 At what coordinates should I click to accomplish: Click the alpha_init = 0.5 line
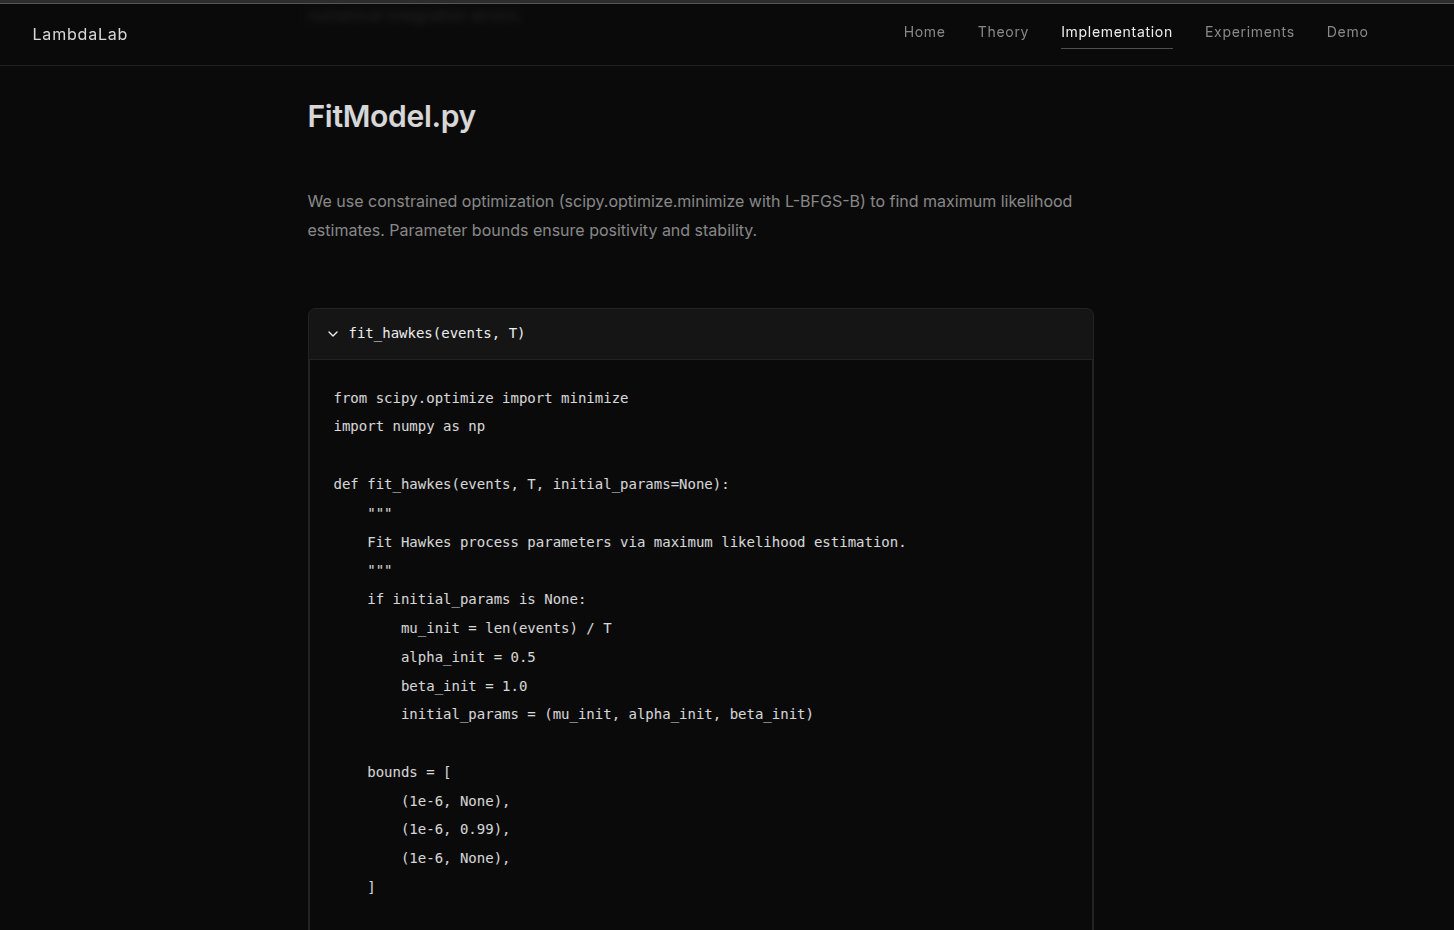[x=468, y=657]
